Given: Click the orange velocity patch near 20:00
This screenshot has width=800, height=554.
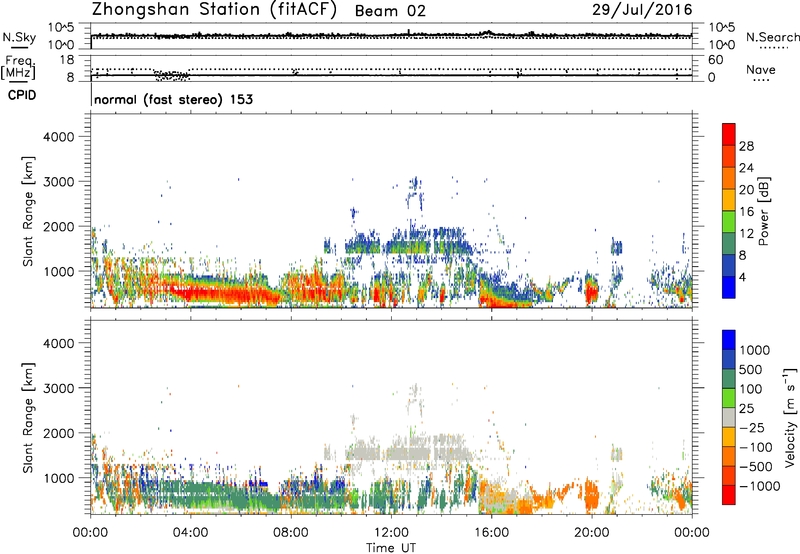Looking at the screenshot, I should [592, 496].
